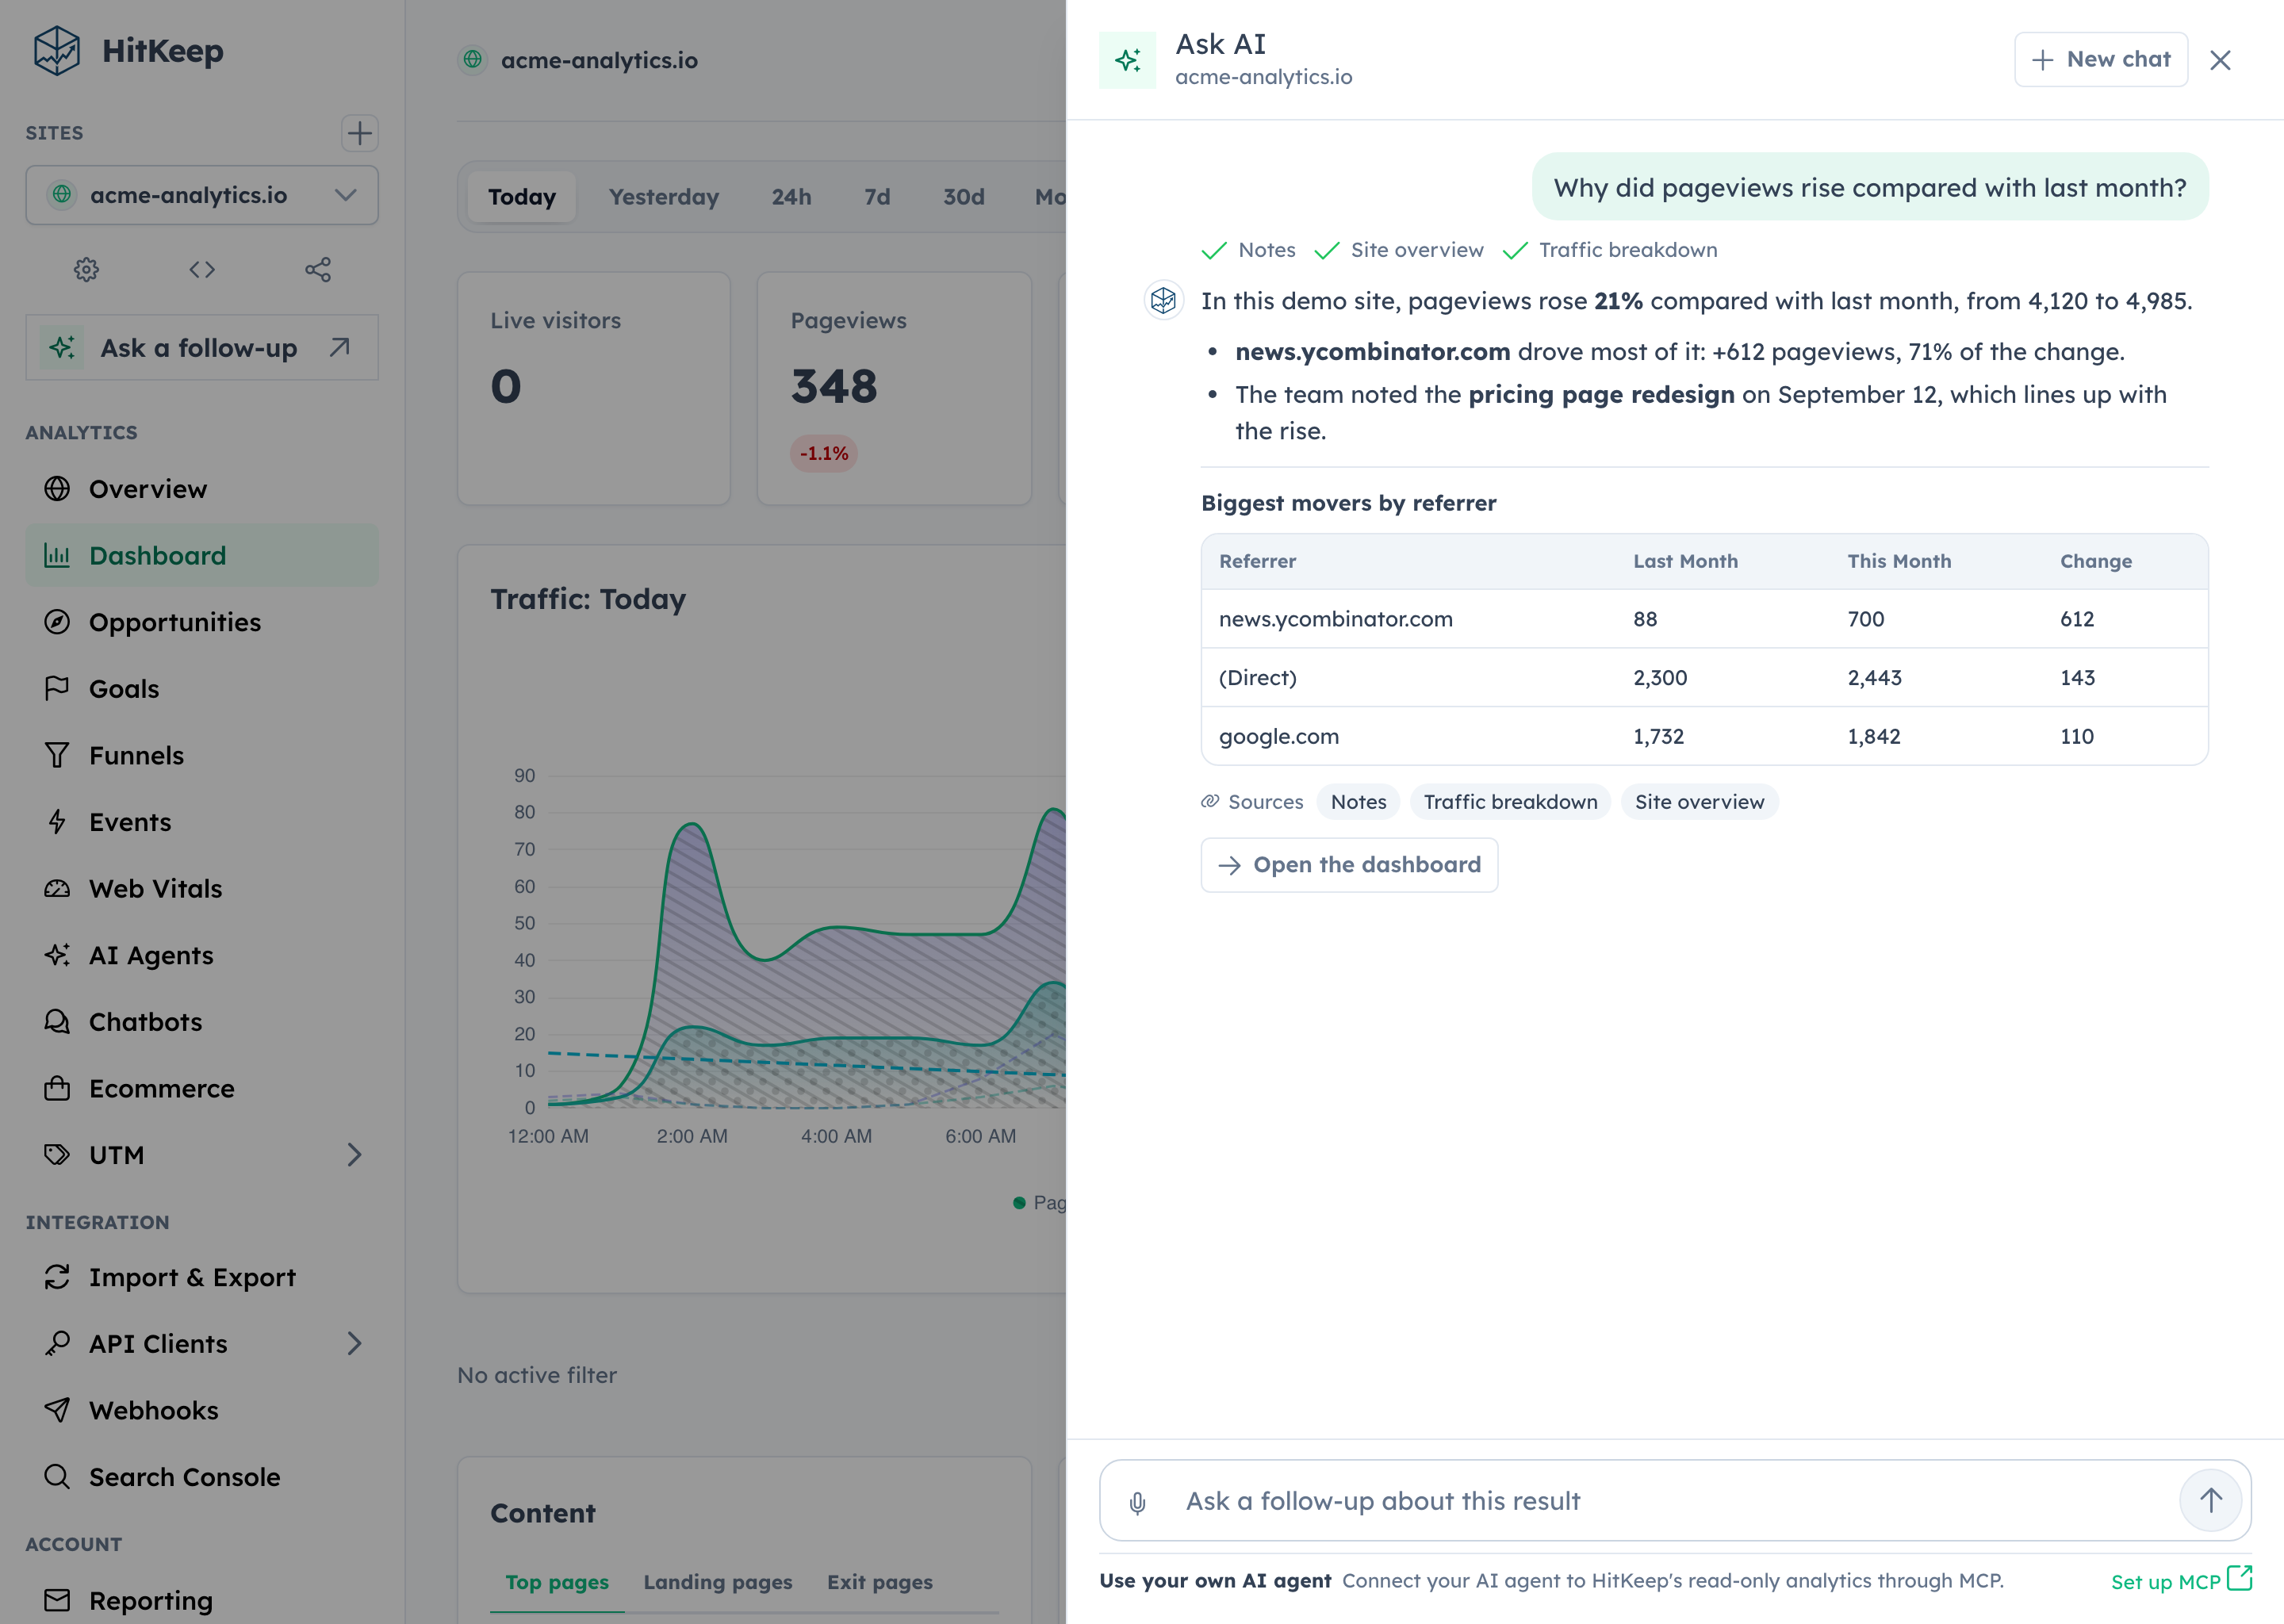Viewport: 2284px width, 1624px height.
Task: Click the Set up MCP link
Action: 2180,1581
